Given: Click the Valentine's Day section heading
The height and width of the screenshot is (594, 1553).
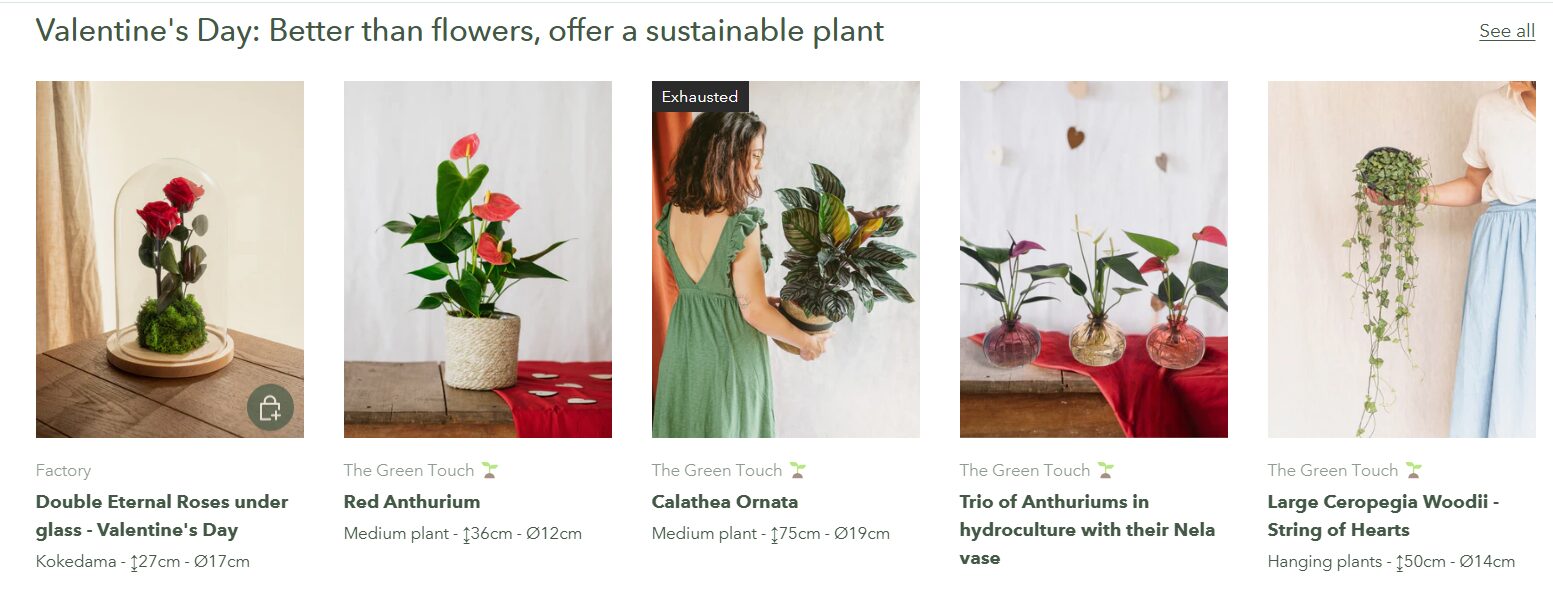Looking at the screenshot, I should [460, 31].
